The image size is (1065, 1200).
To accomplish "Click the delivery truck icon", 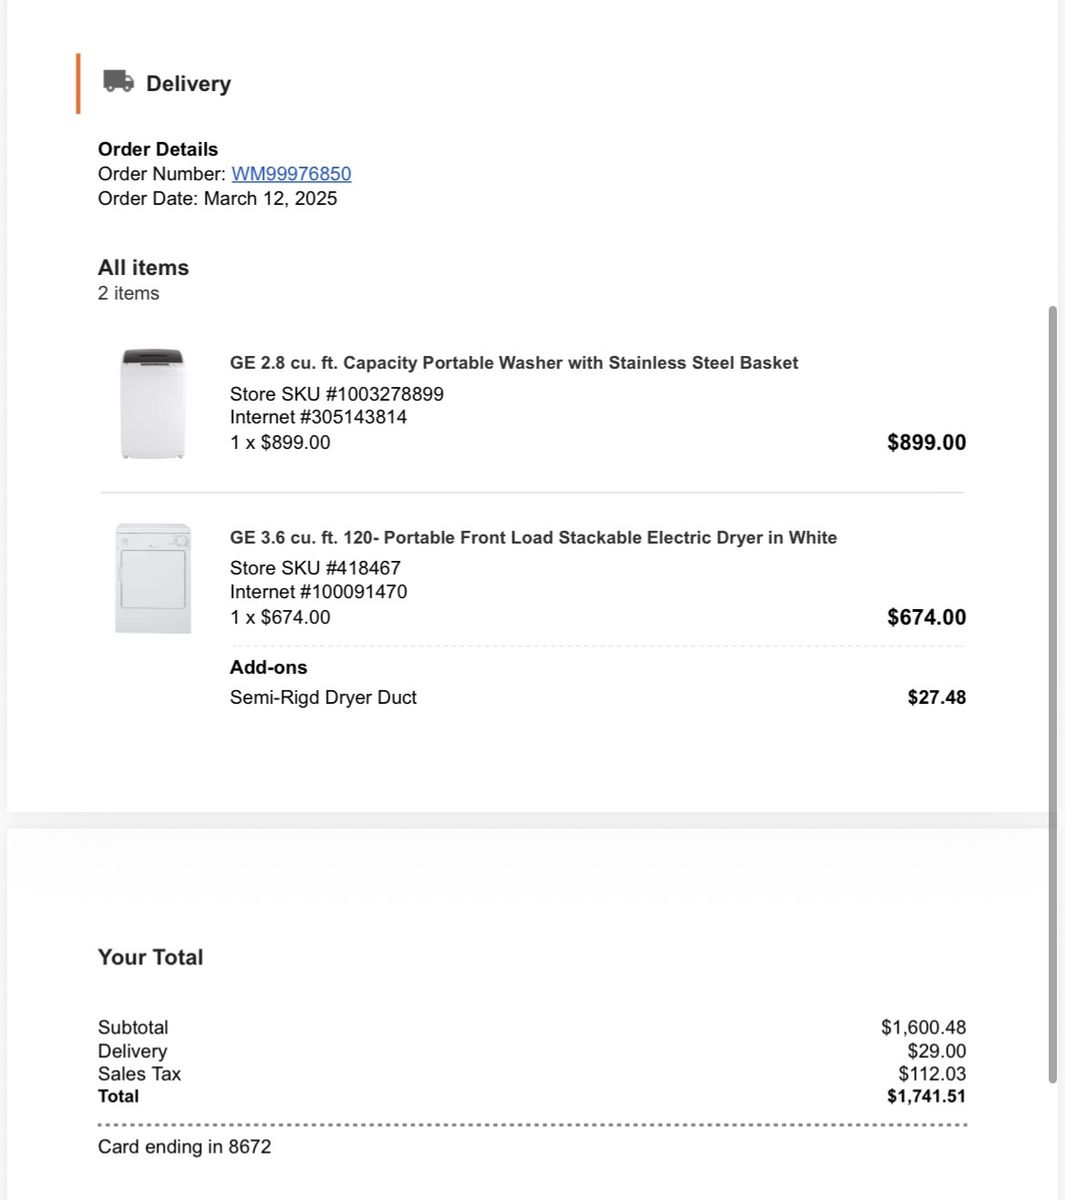I will (x=118, y=82).
